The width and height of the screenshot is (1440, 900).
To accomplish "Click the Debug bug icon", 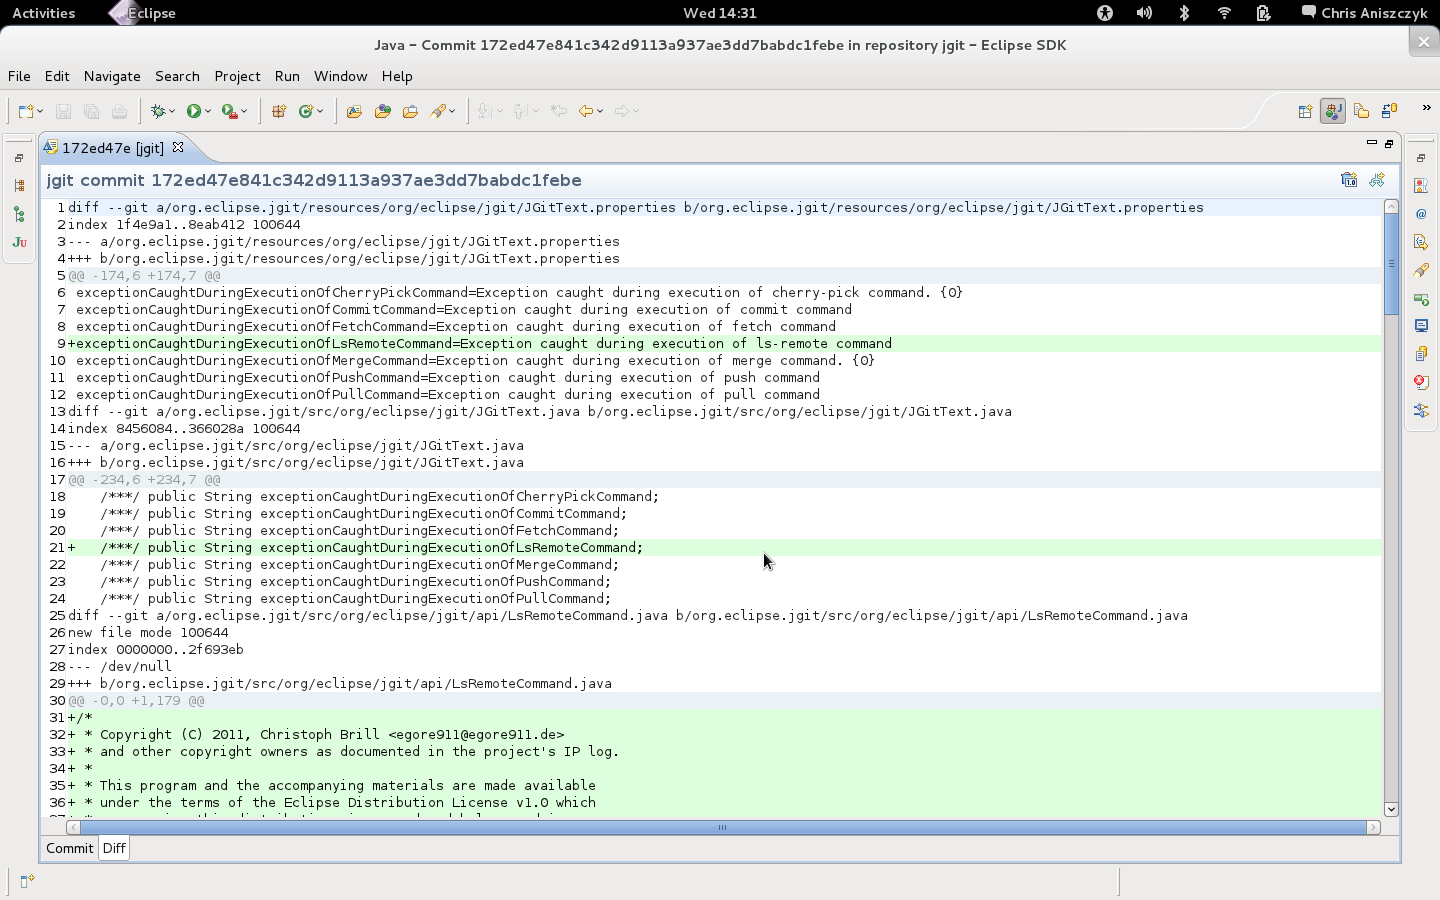I will coord(158,111).
